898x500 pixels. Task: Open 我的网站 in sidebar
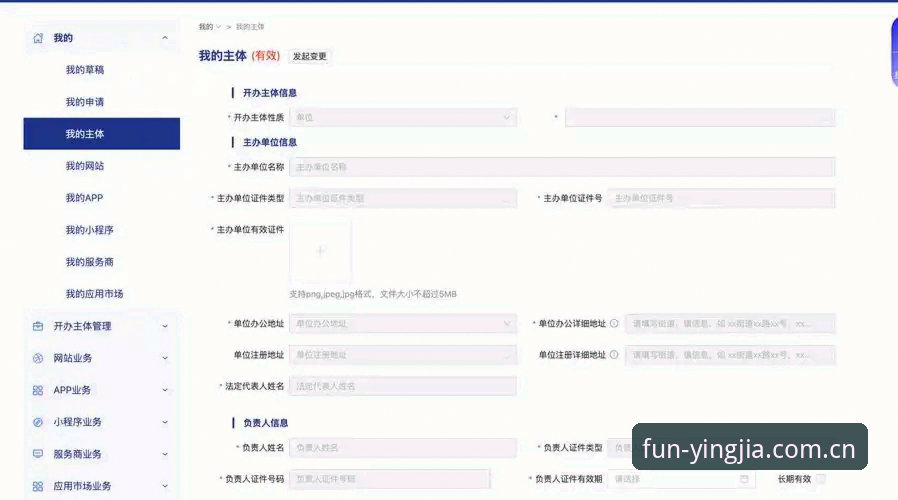pyautogui.click(x=85, y=166)
